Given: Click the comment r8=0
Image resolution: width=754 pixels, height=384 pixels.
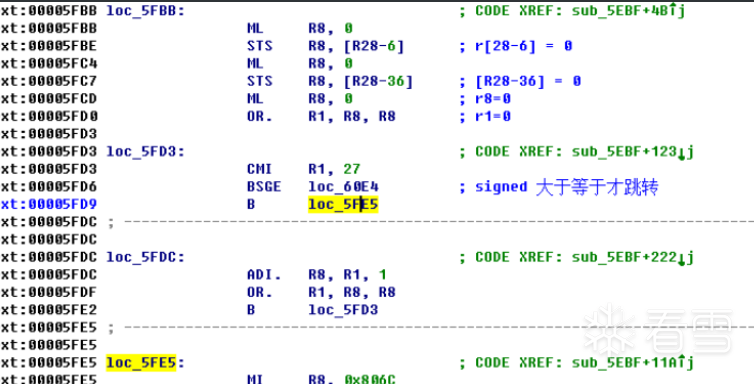Looking at the screenshot, I should (485, 99).
